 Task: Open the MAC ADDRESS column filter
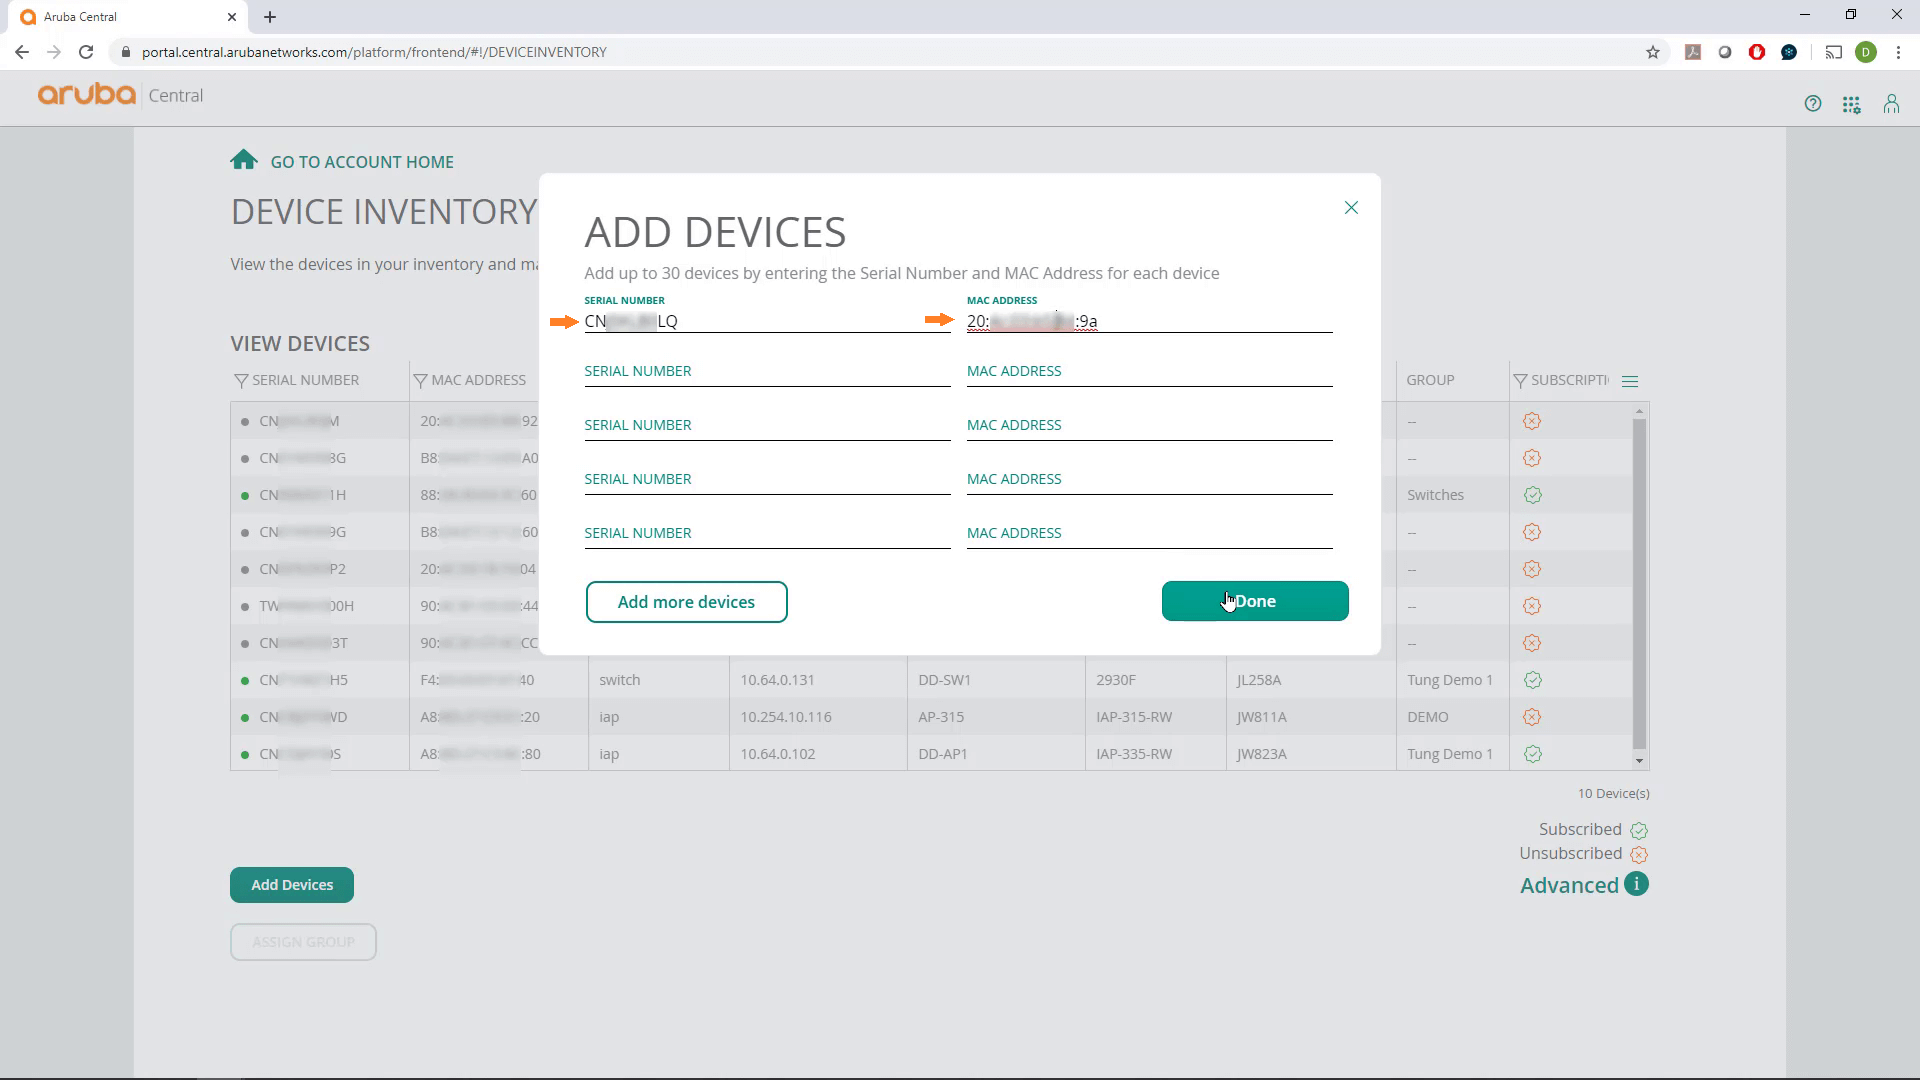click(421, 380)
